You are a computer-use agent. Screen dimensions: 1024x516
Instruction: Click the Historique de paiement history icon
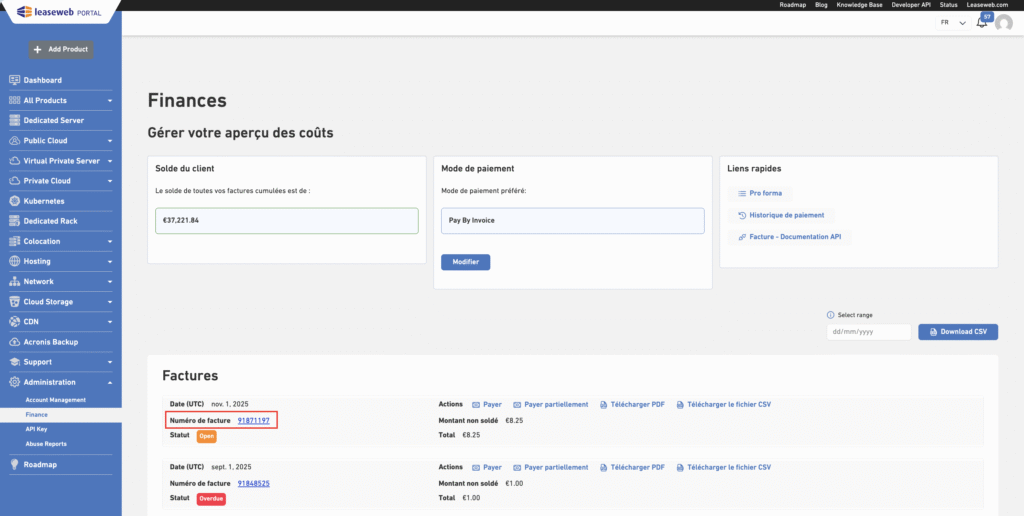(x=742, y=215)
